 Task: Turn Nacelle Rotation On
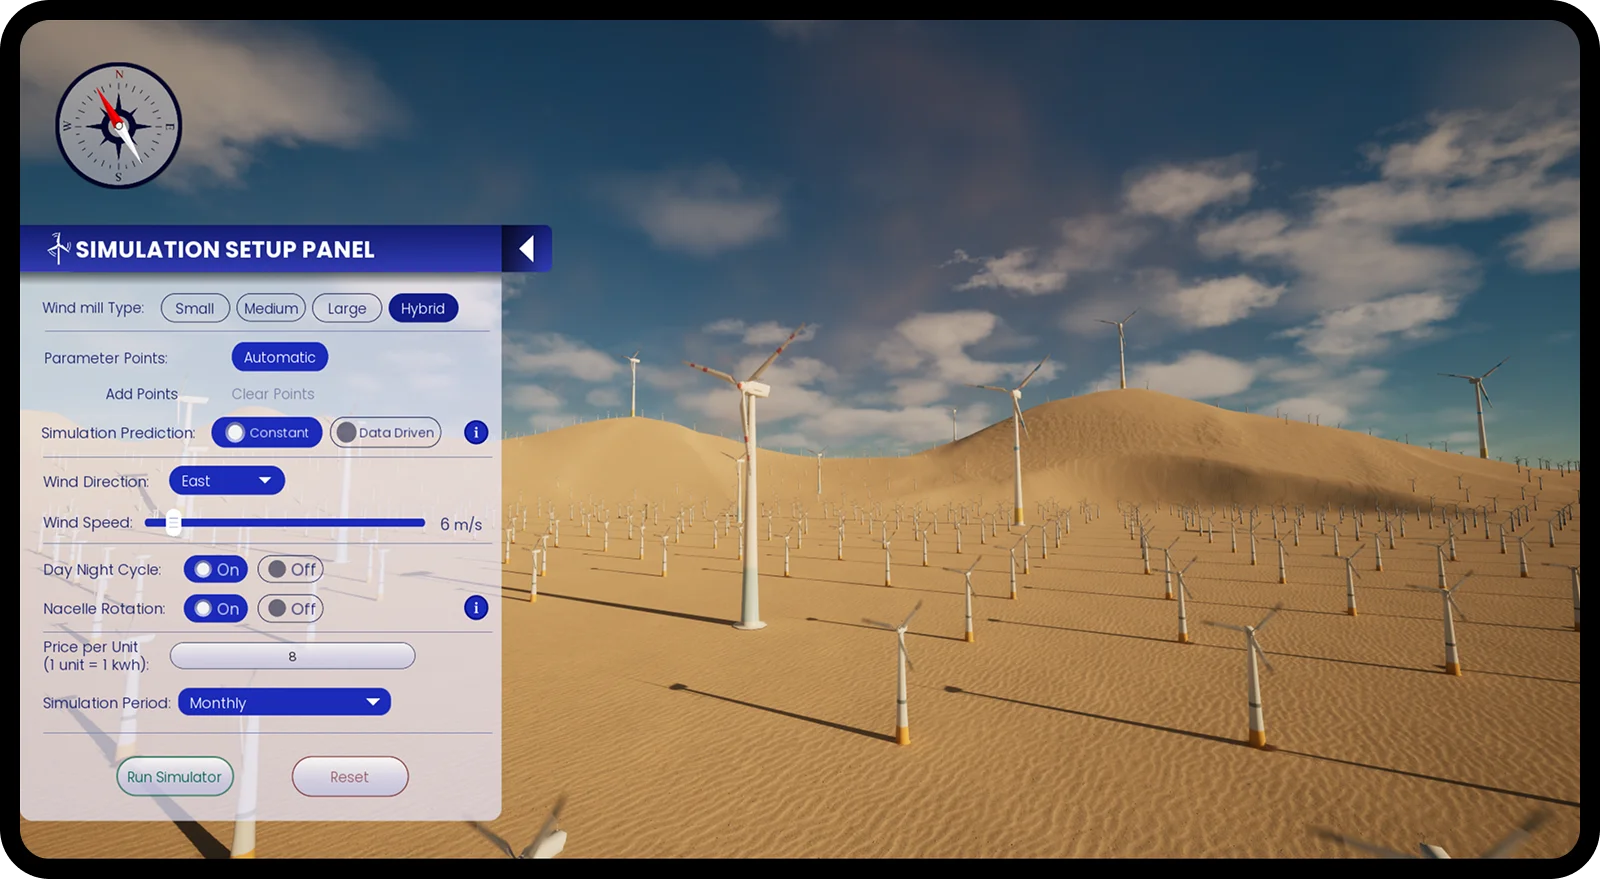coord(216,608)
